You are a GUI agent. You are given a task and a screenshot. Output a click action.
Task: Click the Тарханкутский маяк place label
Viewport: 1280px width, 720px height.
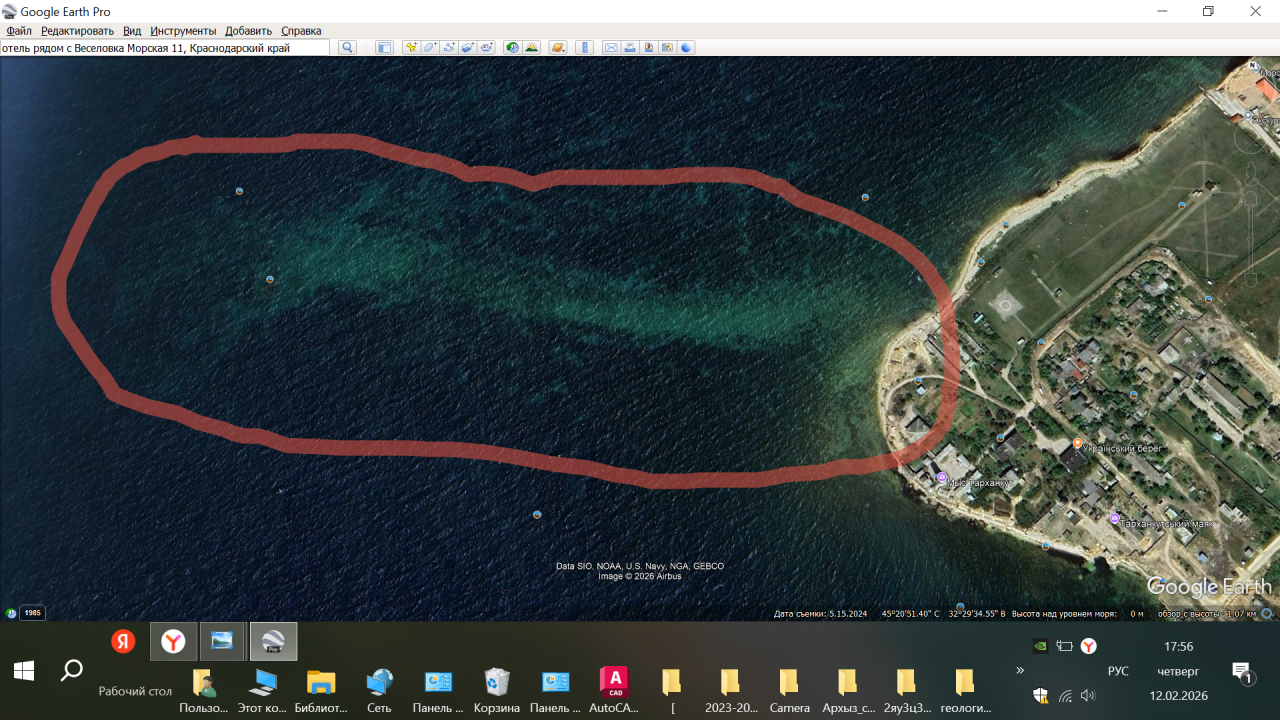pos(1165,523)
